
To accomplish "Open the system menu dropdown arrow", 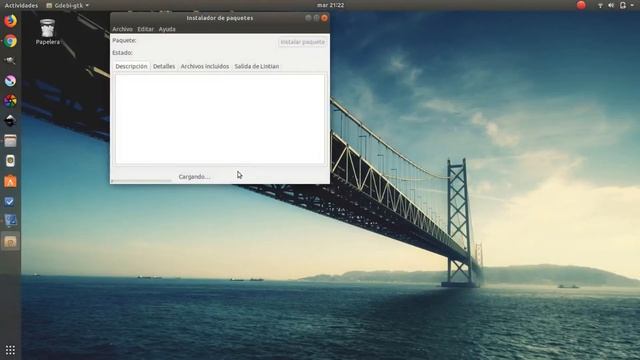I will click(632, 5).
